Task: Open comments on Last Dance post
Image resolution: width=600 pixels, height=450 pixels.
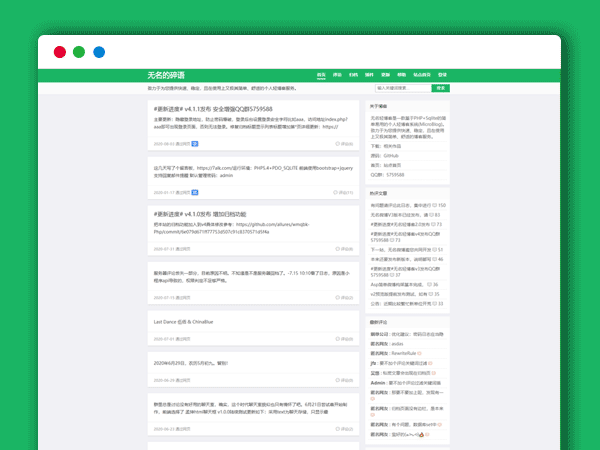Action: tap(345, 340)
